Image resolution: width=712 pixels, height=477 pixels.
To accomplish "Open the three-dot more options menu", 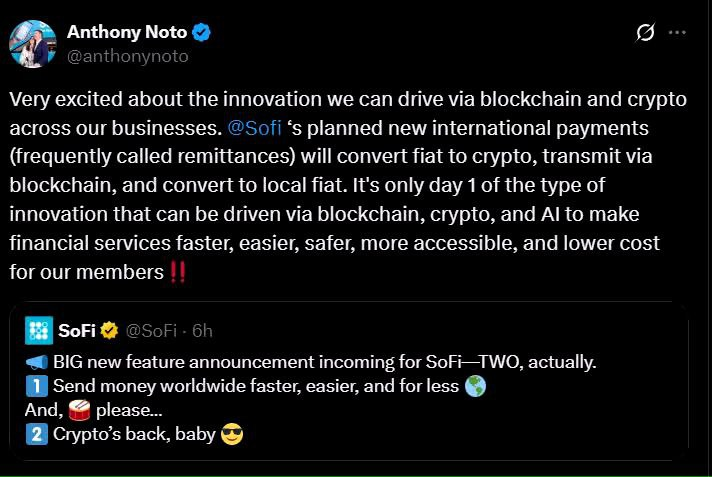I will (677, 32).
